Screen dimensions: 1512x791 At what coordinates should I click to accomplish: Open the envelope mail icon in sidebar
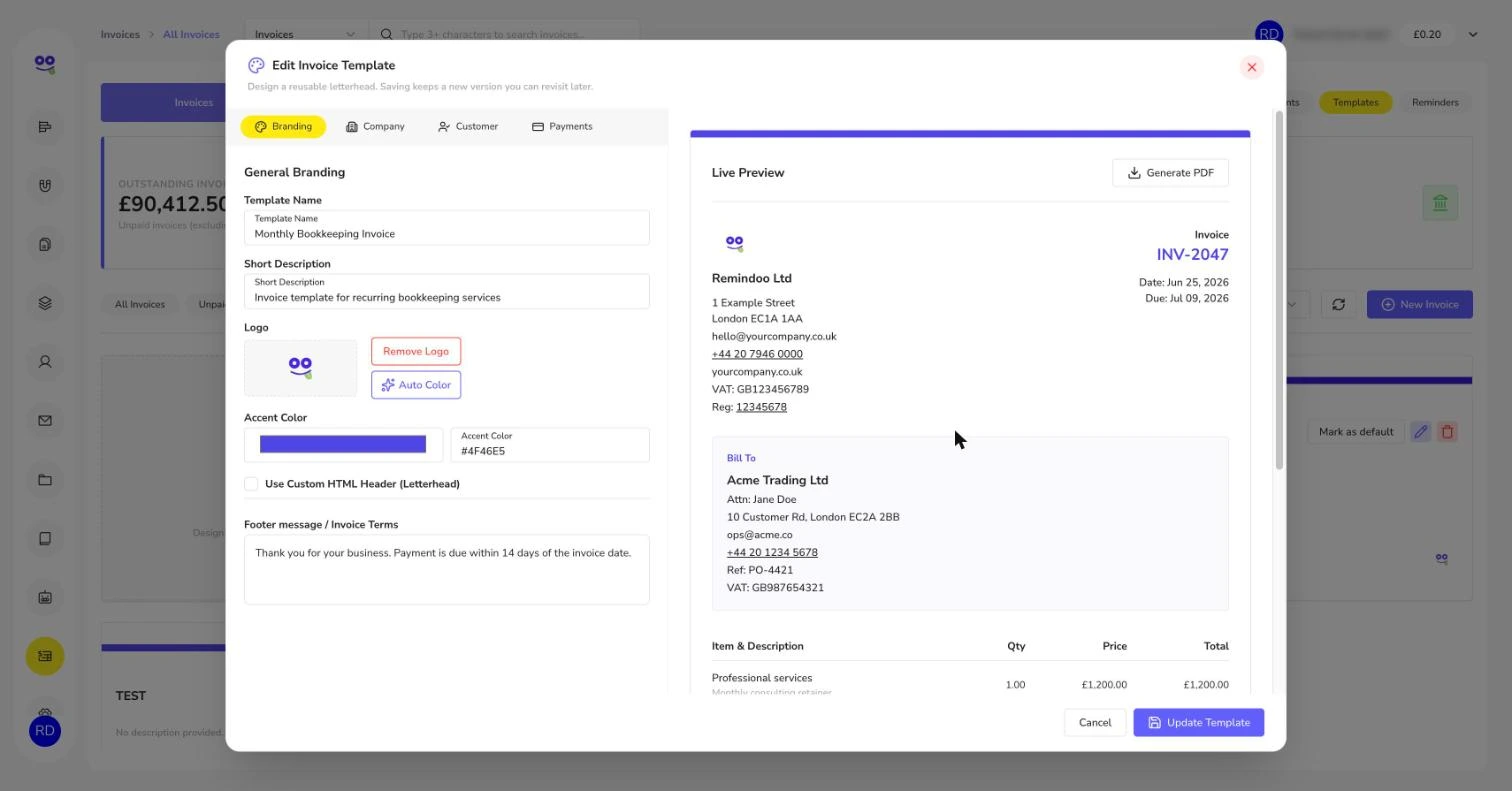tap(45, 421)
